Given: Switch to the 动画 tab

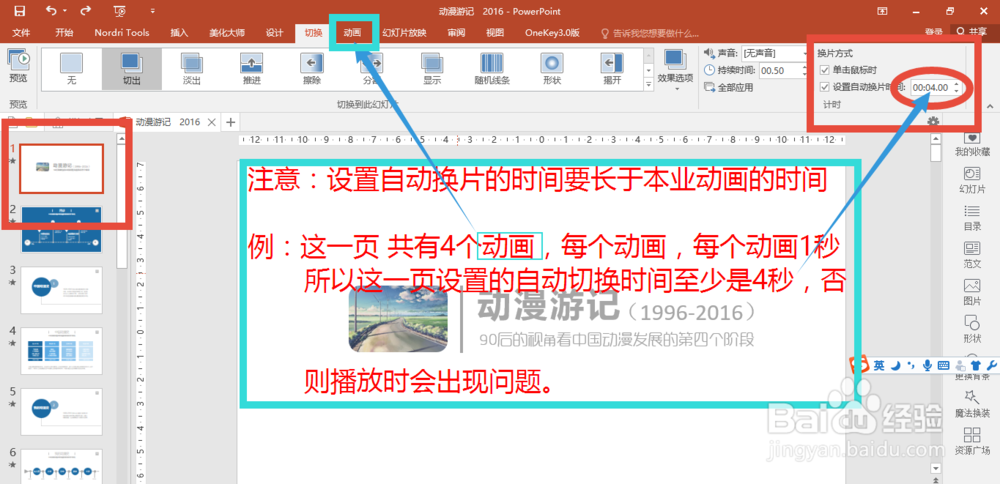Looking at the screenshot, I should 352,33.
